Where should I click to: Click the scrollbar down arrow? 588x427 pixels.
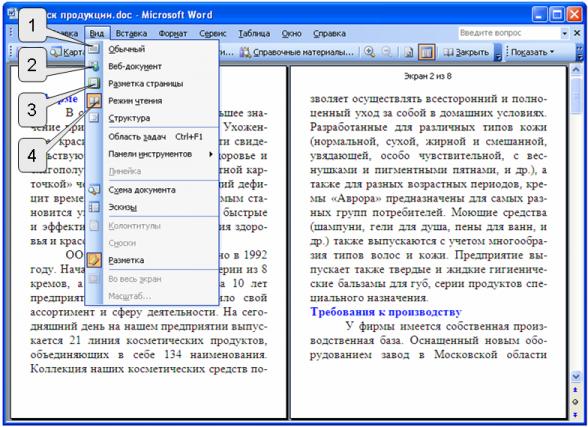(575, 375)
